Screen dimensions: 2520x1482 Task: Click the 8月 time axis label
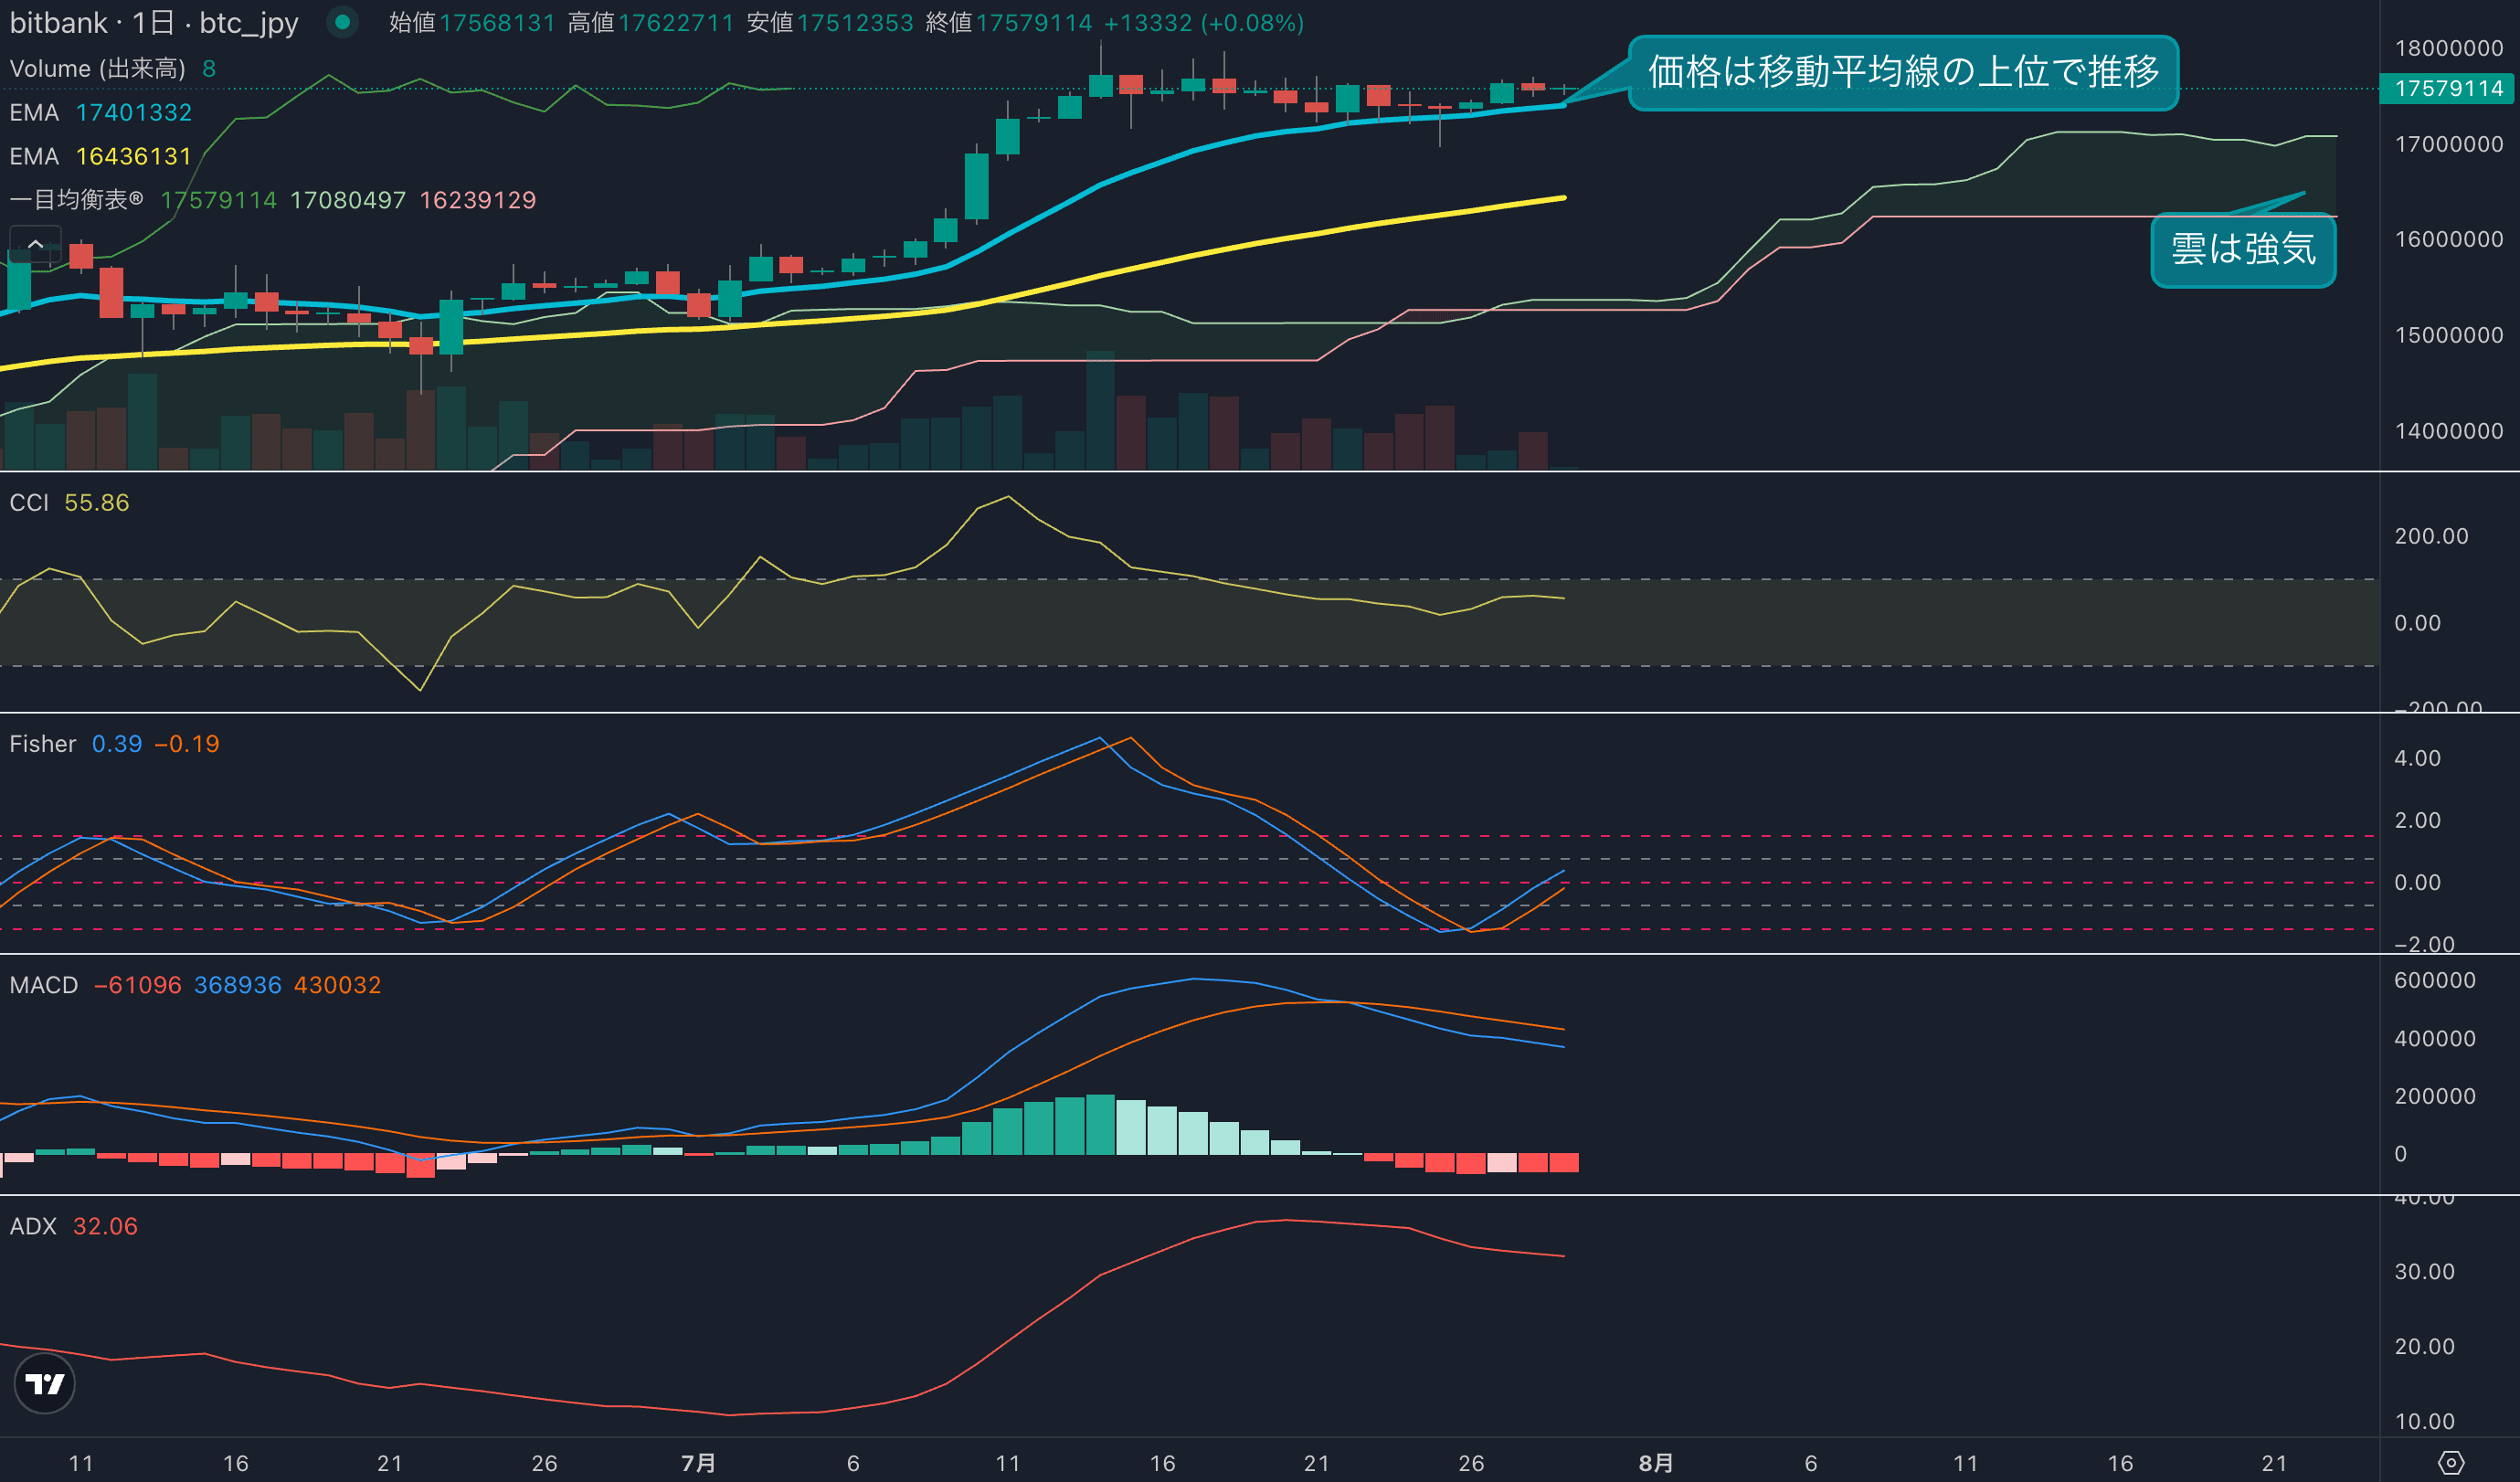pos(1655,1463)
